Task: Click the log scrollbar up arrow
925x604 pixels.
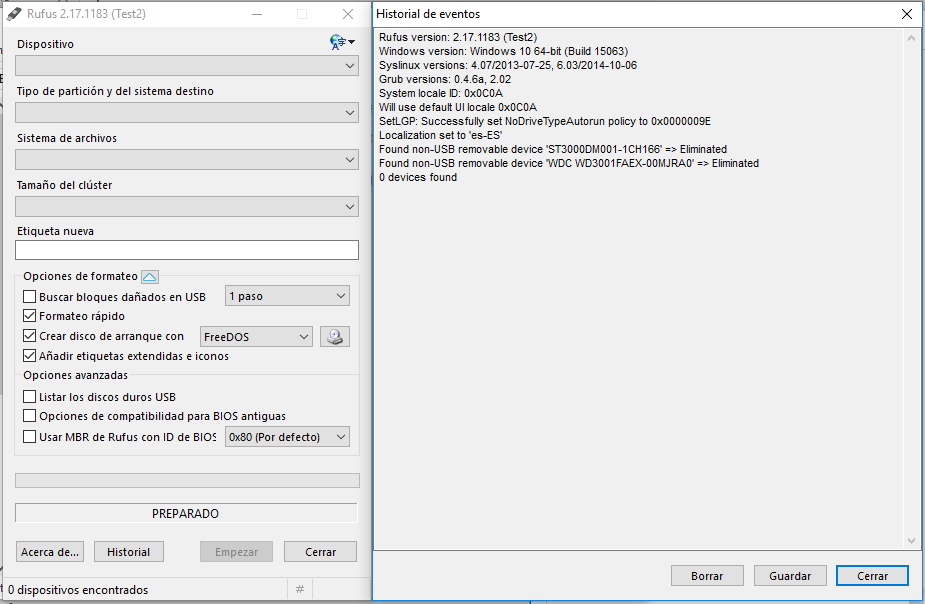Action: click(911, 38)
